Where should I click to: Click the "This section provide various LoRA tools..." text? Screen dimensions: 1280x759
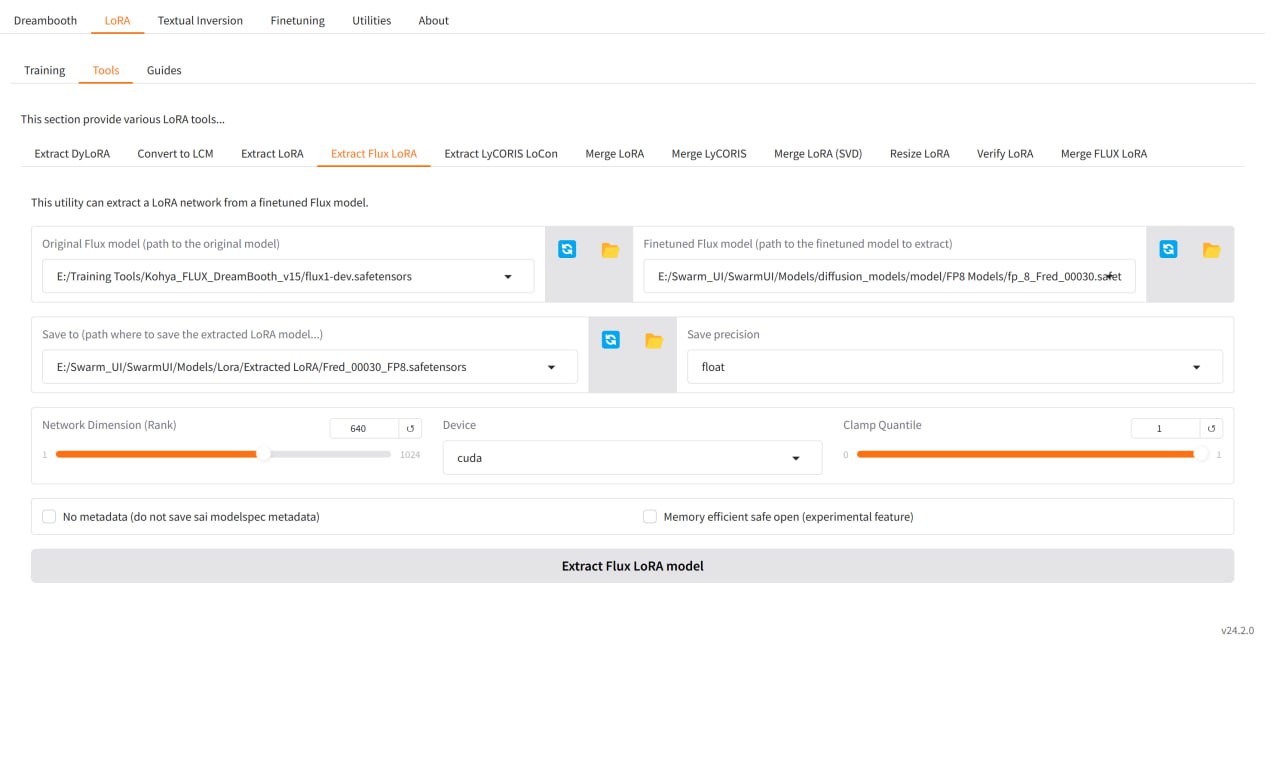pos(123,119)
